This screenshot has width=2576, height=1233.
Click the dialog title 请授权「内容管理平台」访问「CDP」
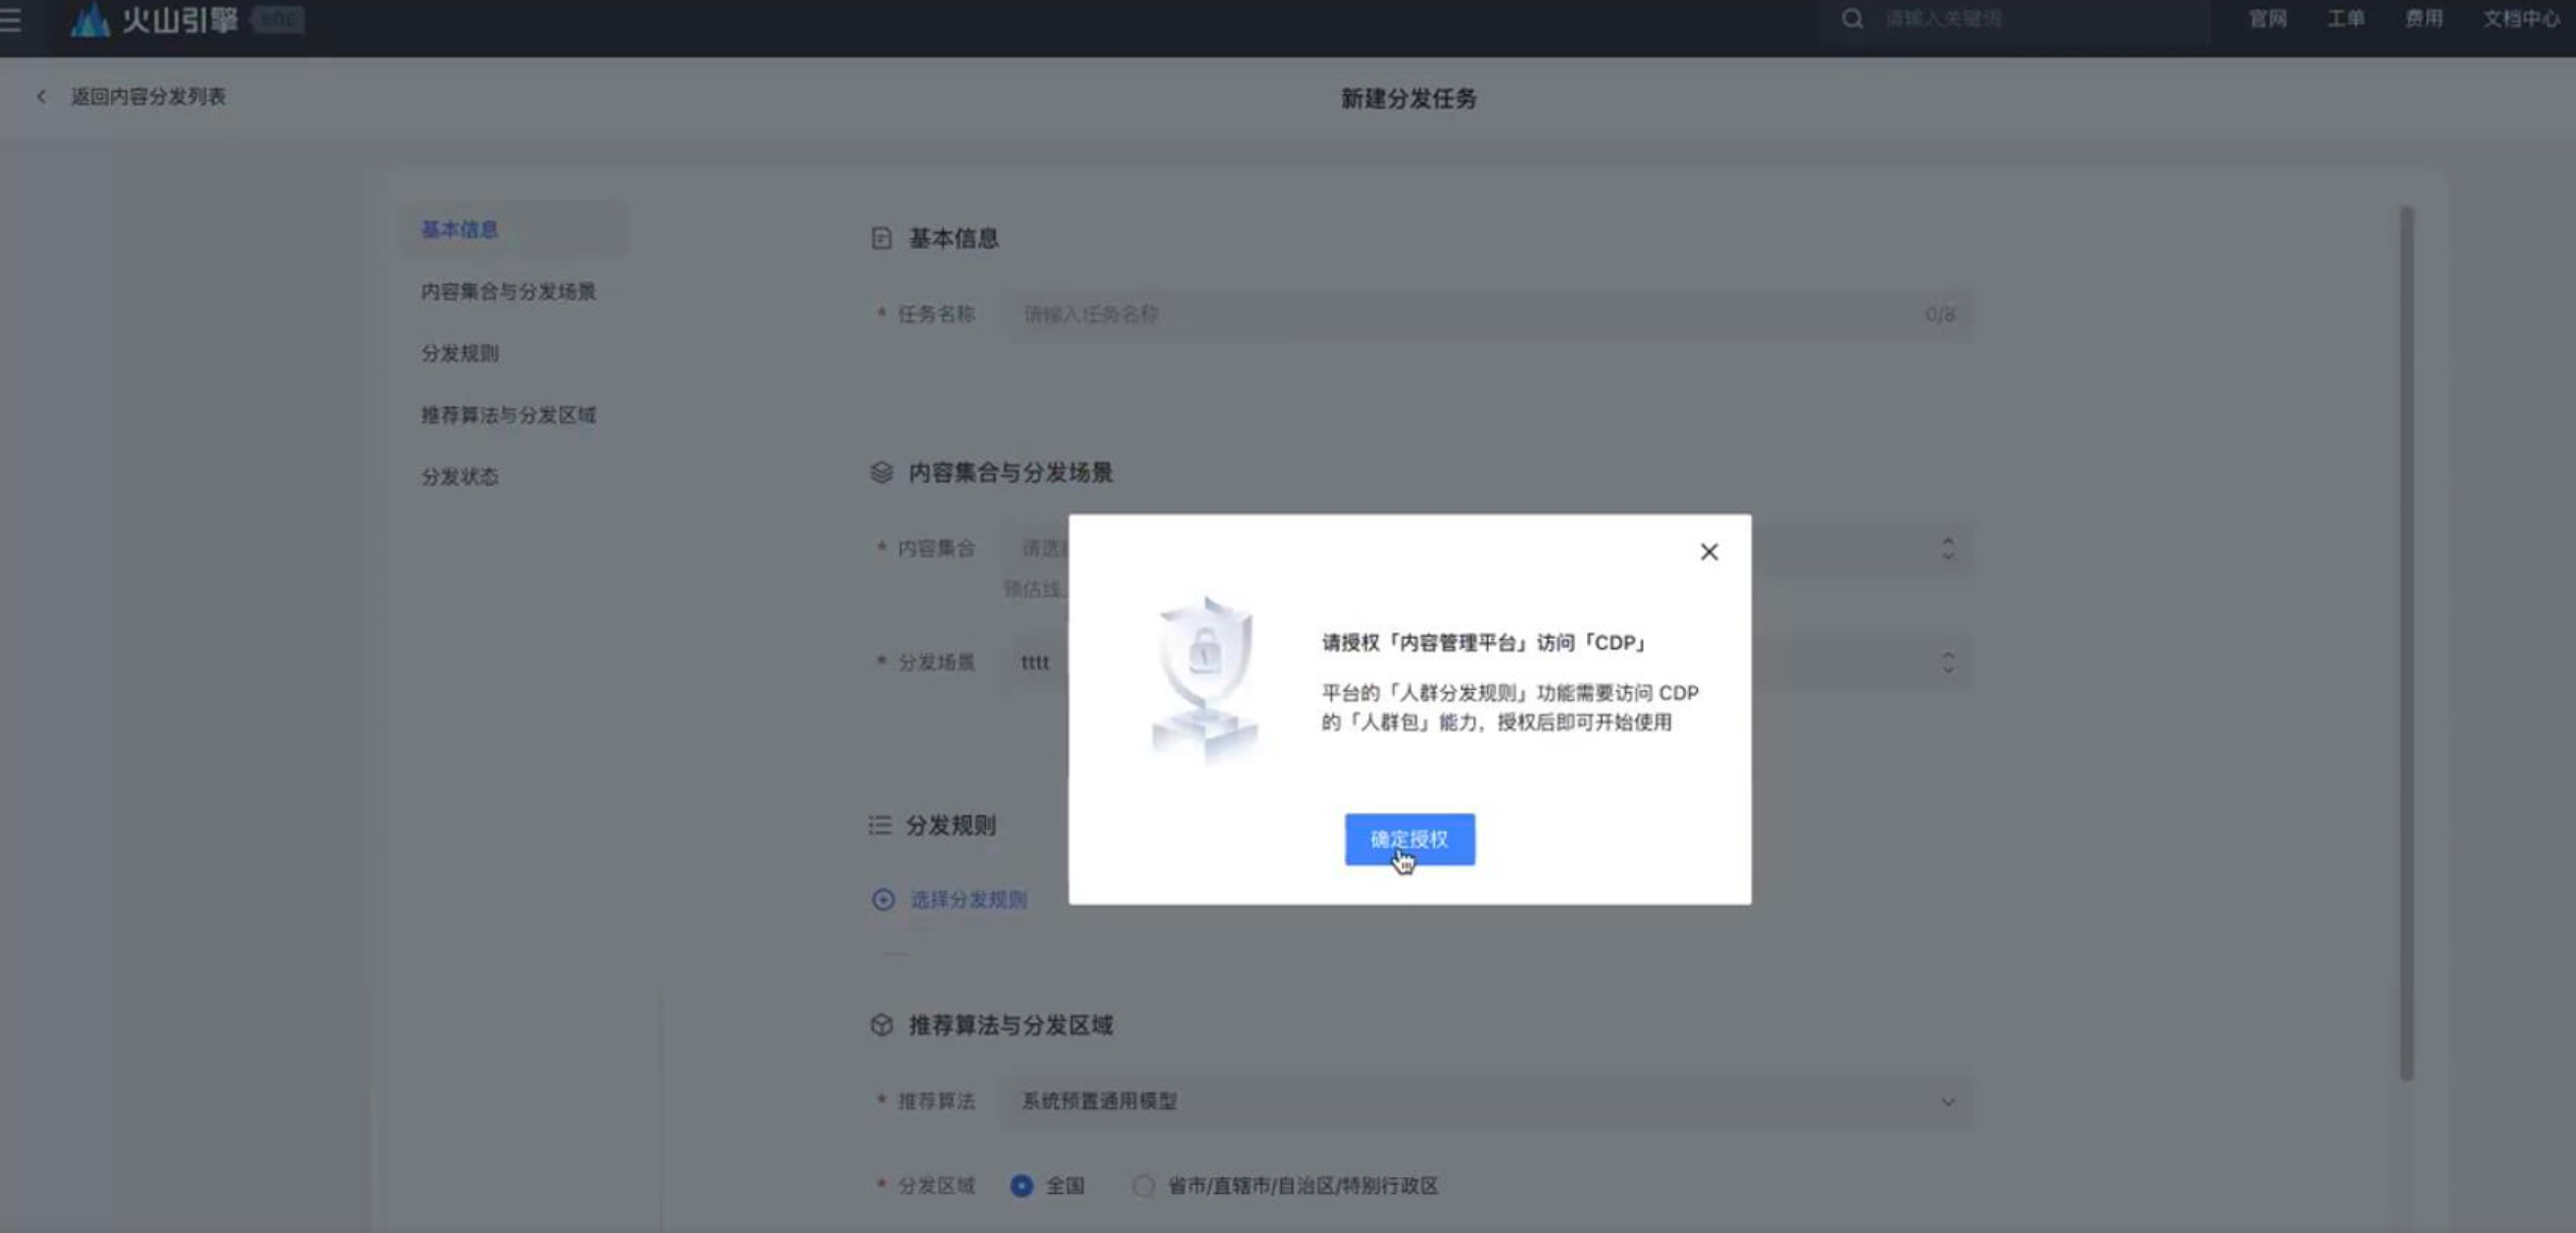click(x=1484, y=642)
